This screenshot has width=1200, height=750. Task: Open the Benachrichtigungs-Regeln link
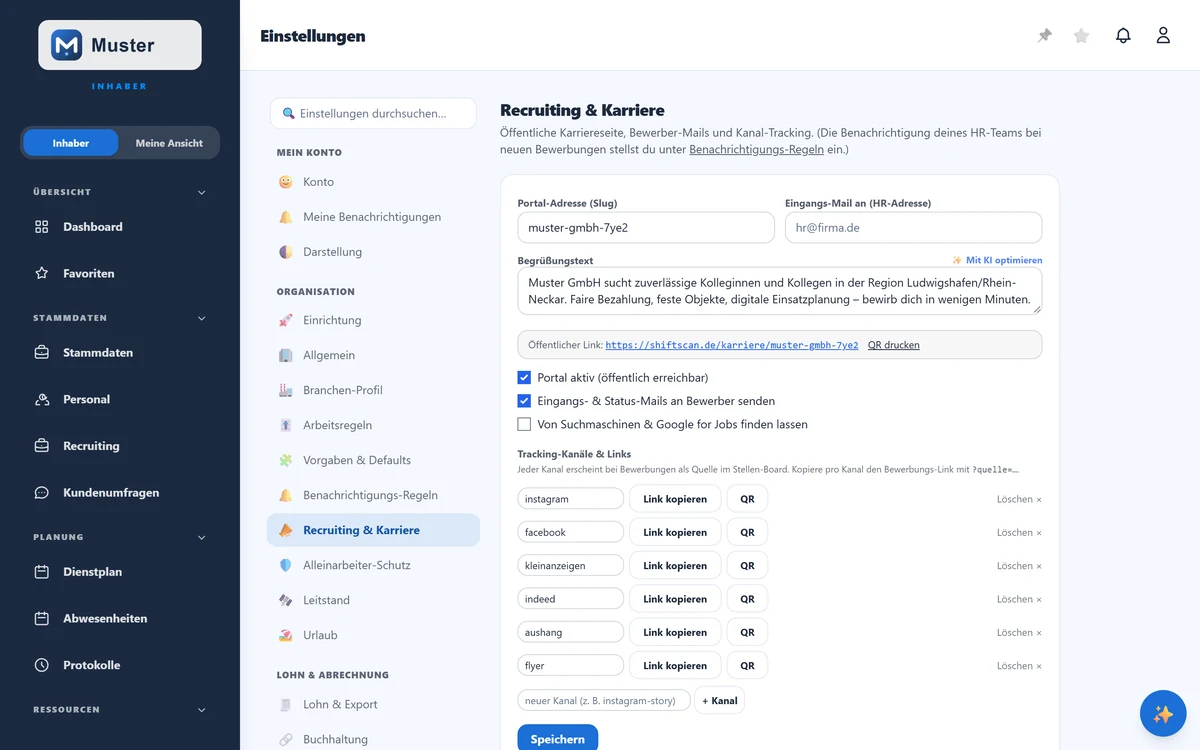756,149
